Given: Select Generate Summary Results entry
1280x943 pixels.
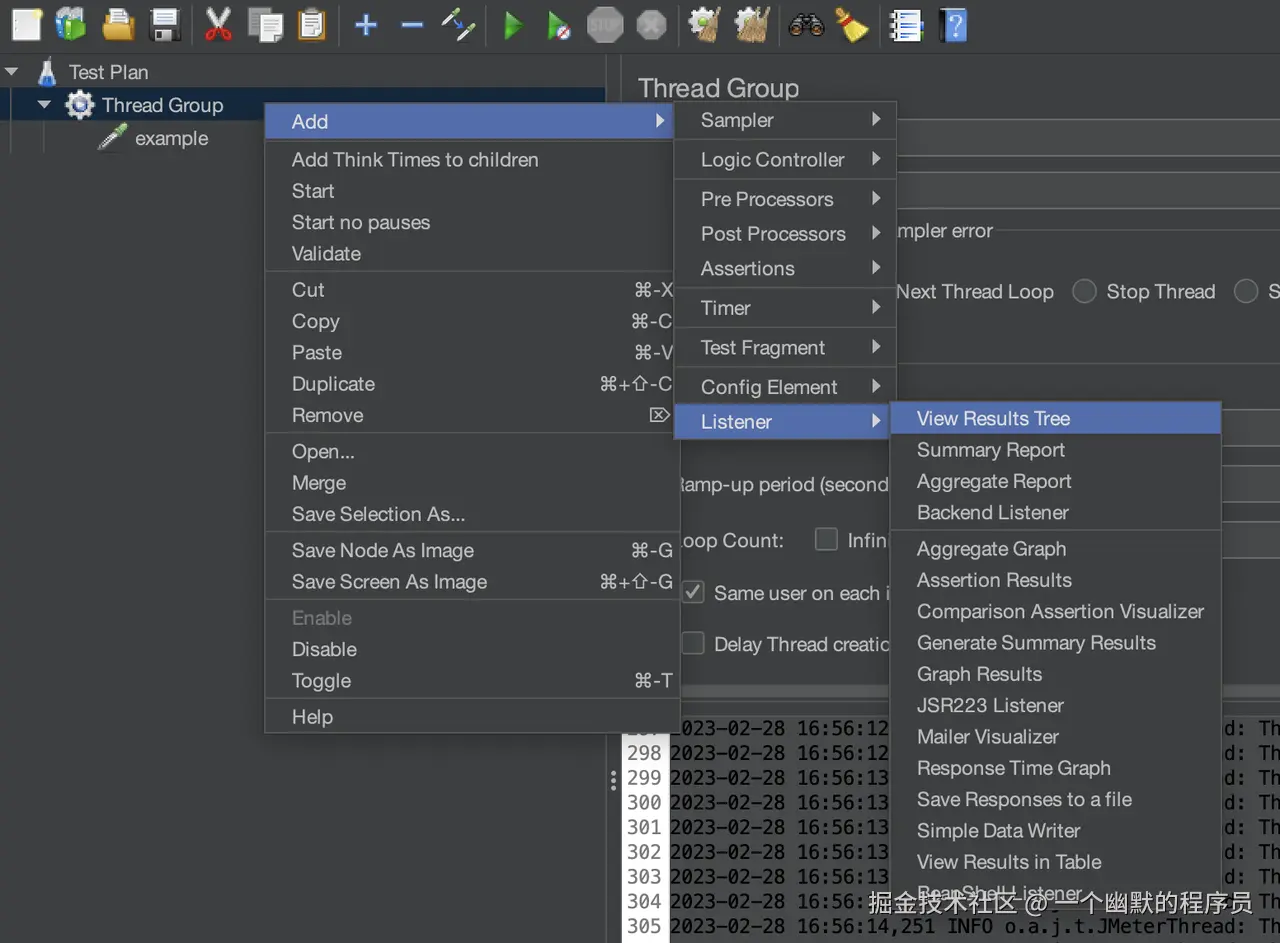Looking at the screenshot, I should [x=1055, y=643].
